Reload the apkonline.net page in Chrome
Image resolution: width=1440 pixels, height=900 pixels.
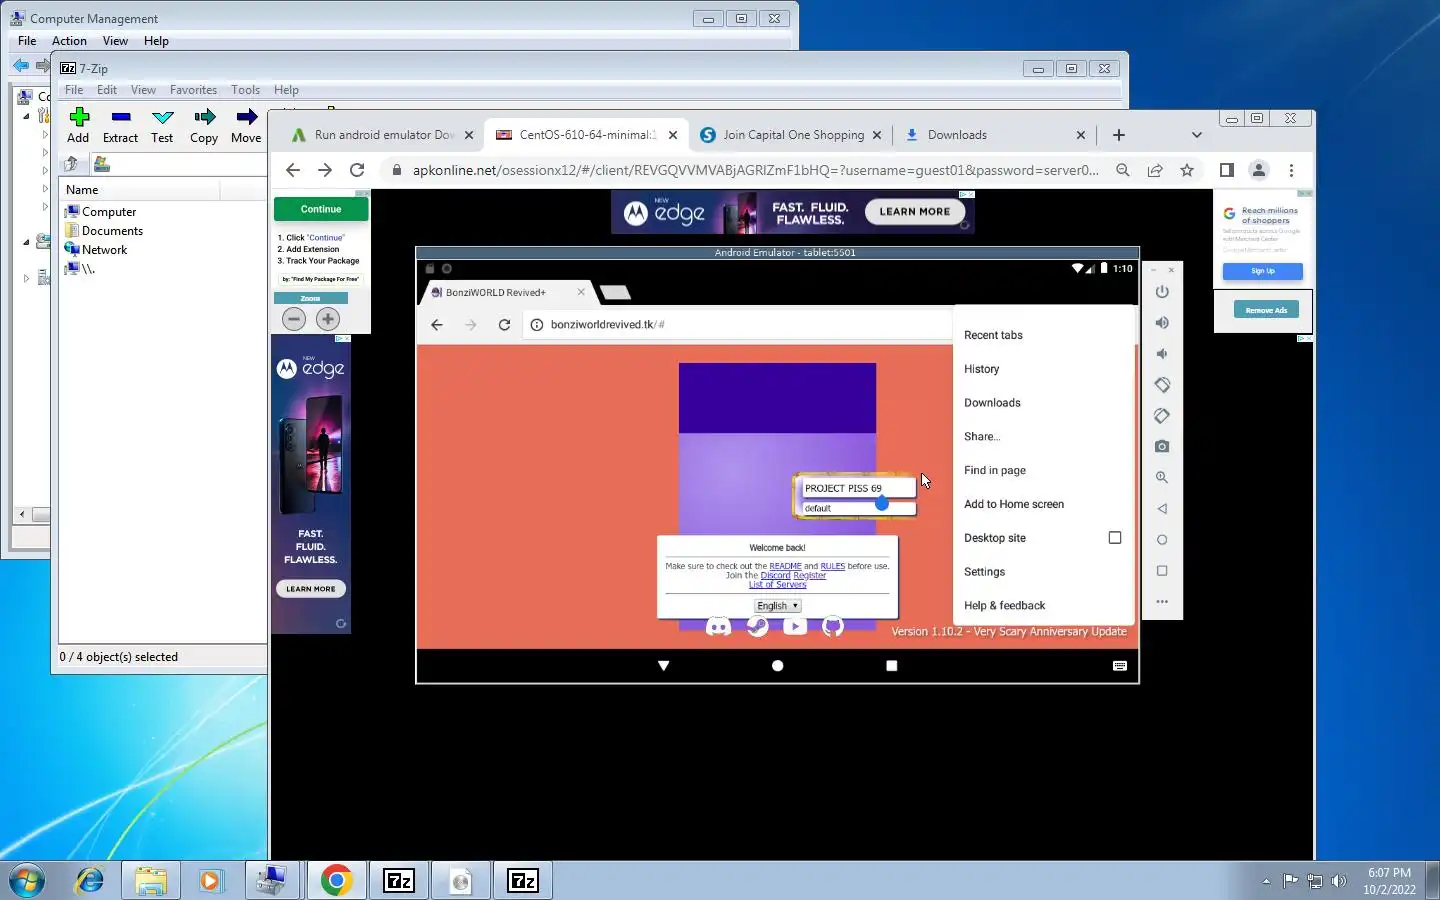pos(357,170)
